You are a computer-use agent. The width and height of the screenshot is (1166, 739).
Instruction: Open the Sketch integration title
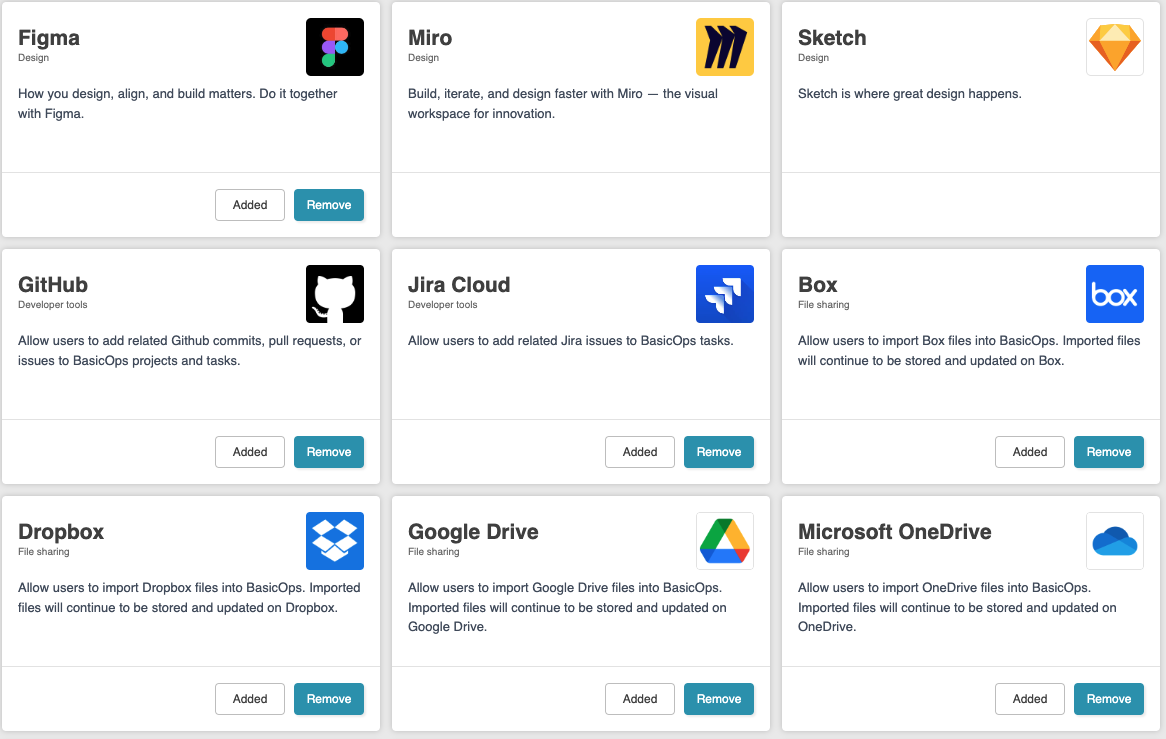point(831,37)
